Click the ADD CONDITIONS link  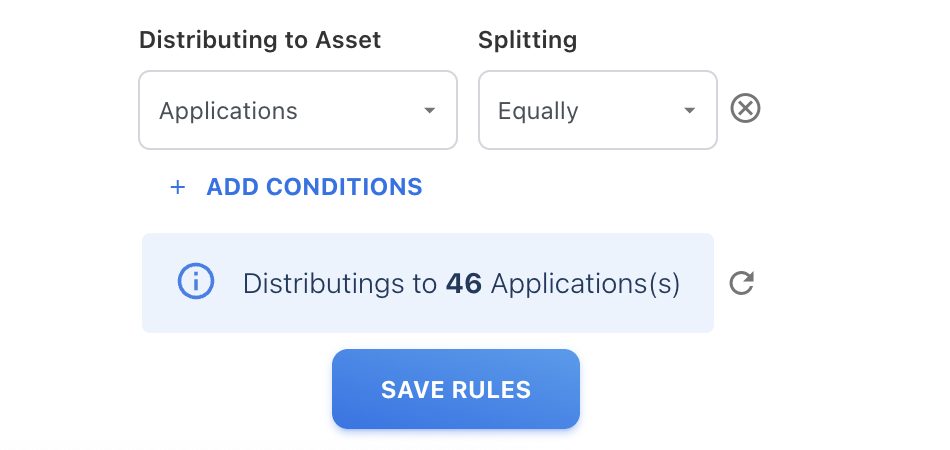point(314,187)
